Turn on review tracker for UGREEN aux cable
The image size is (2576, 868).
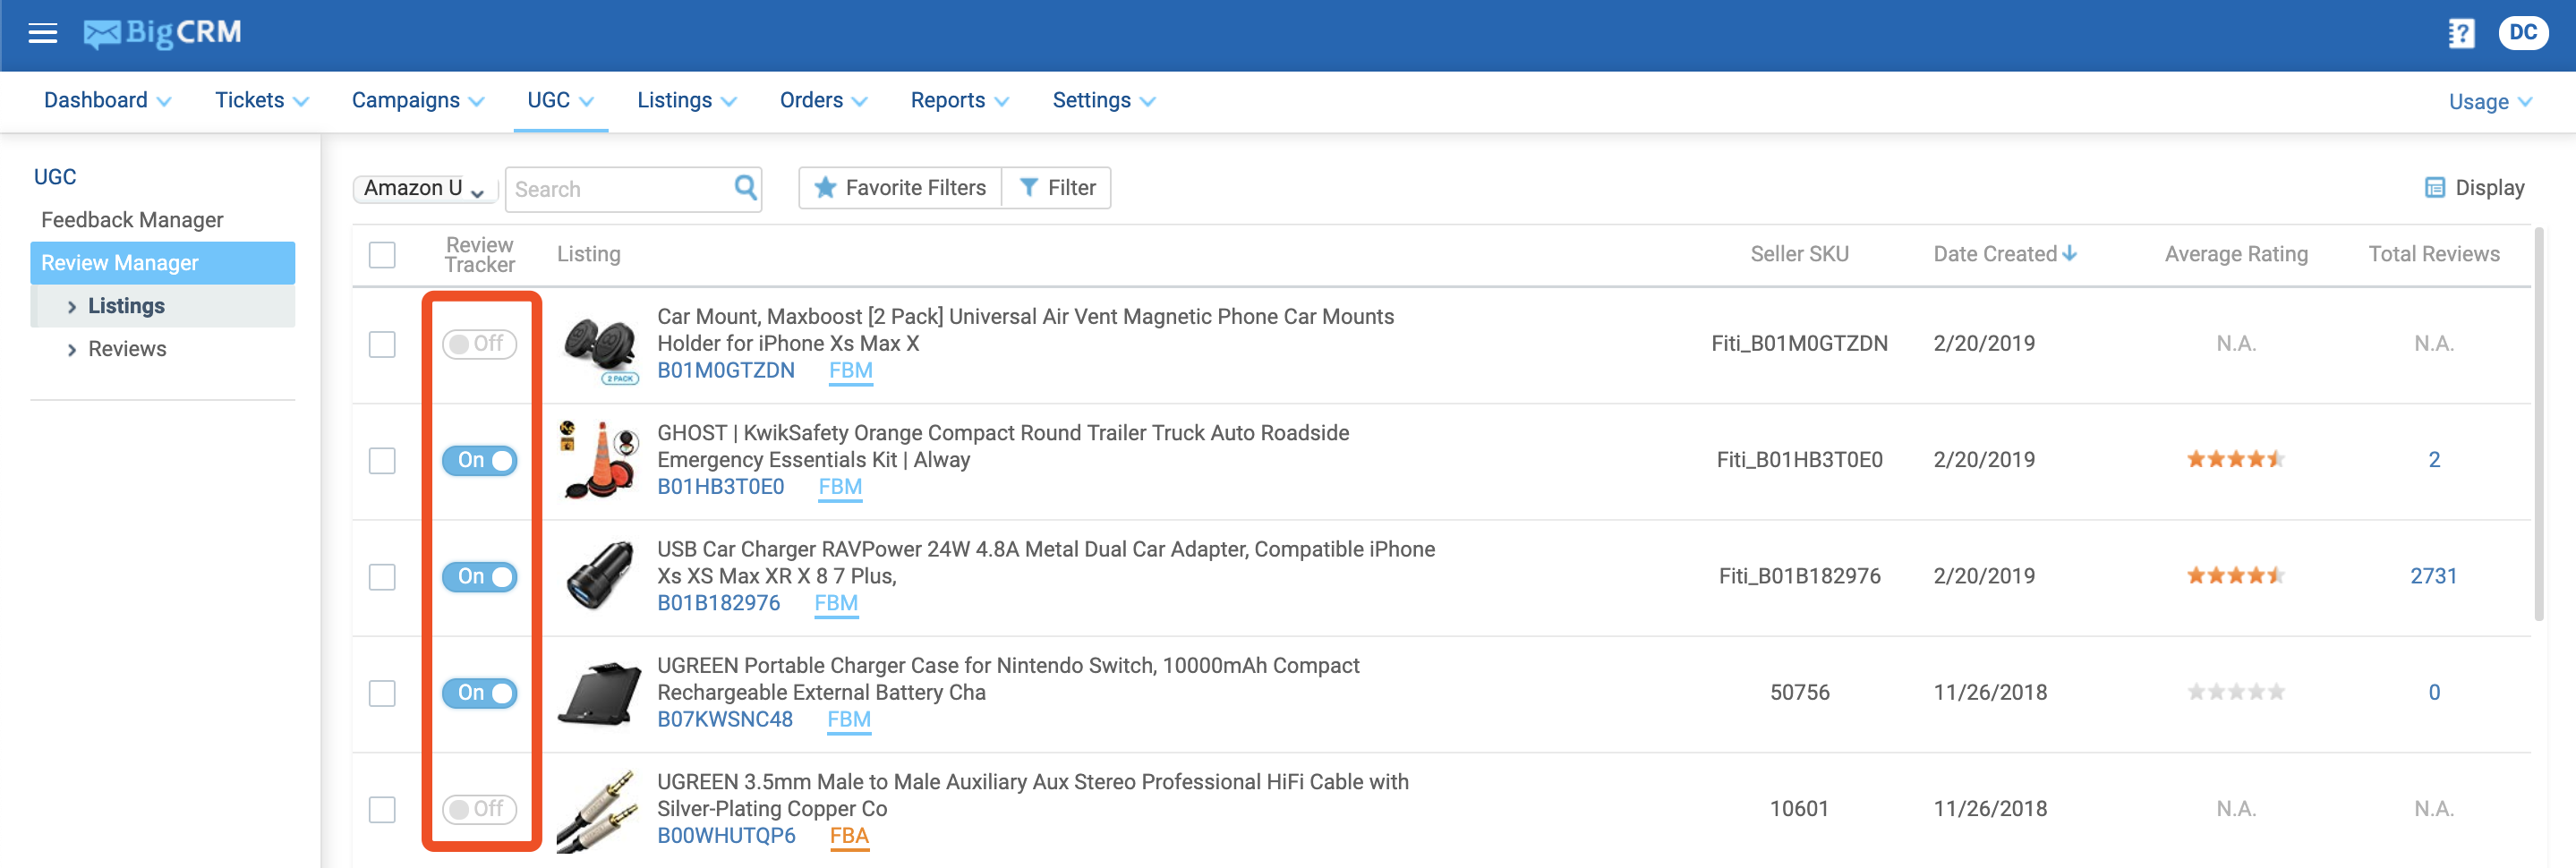tap(480, 808)
